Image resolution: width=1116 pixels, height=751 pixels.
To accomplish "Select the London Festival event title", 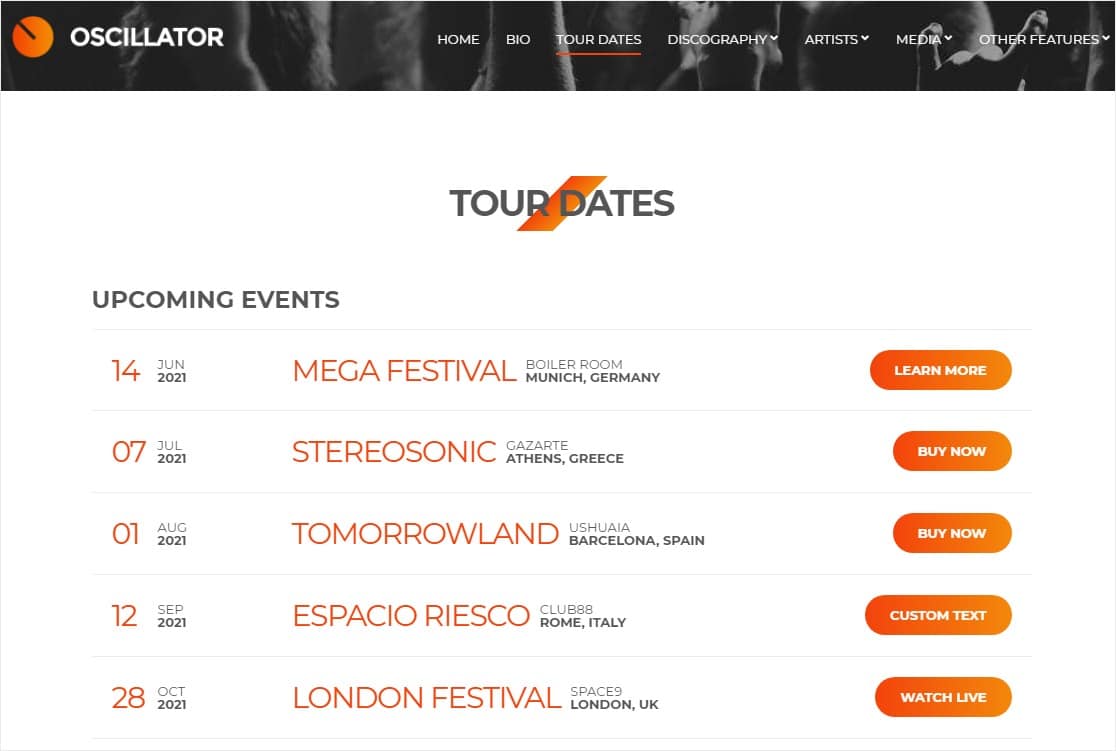I will click(x=426, y=698).
